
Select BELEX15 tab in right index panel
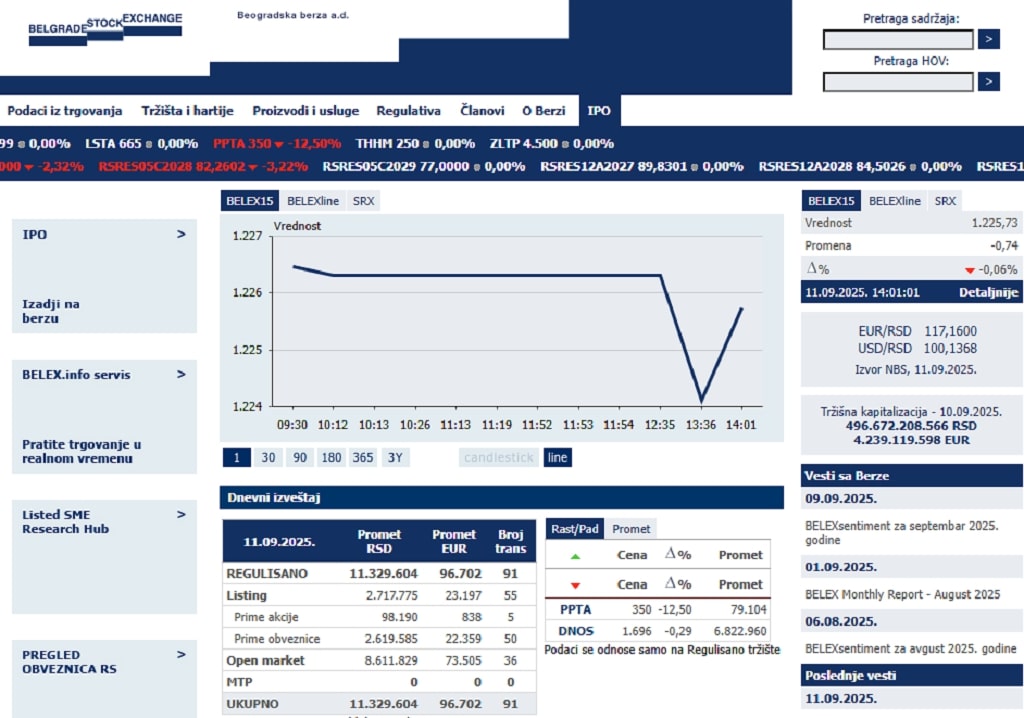coord(831,201)
